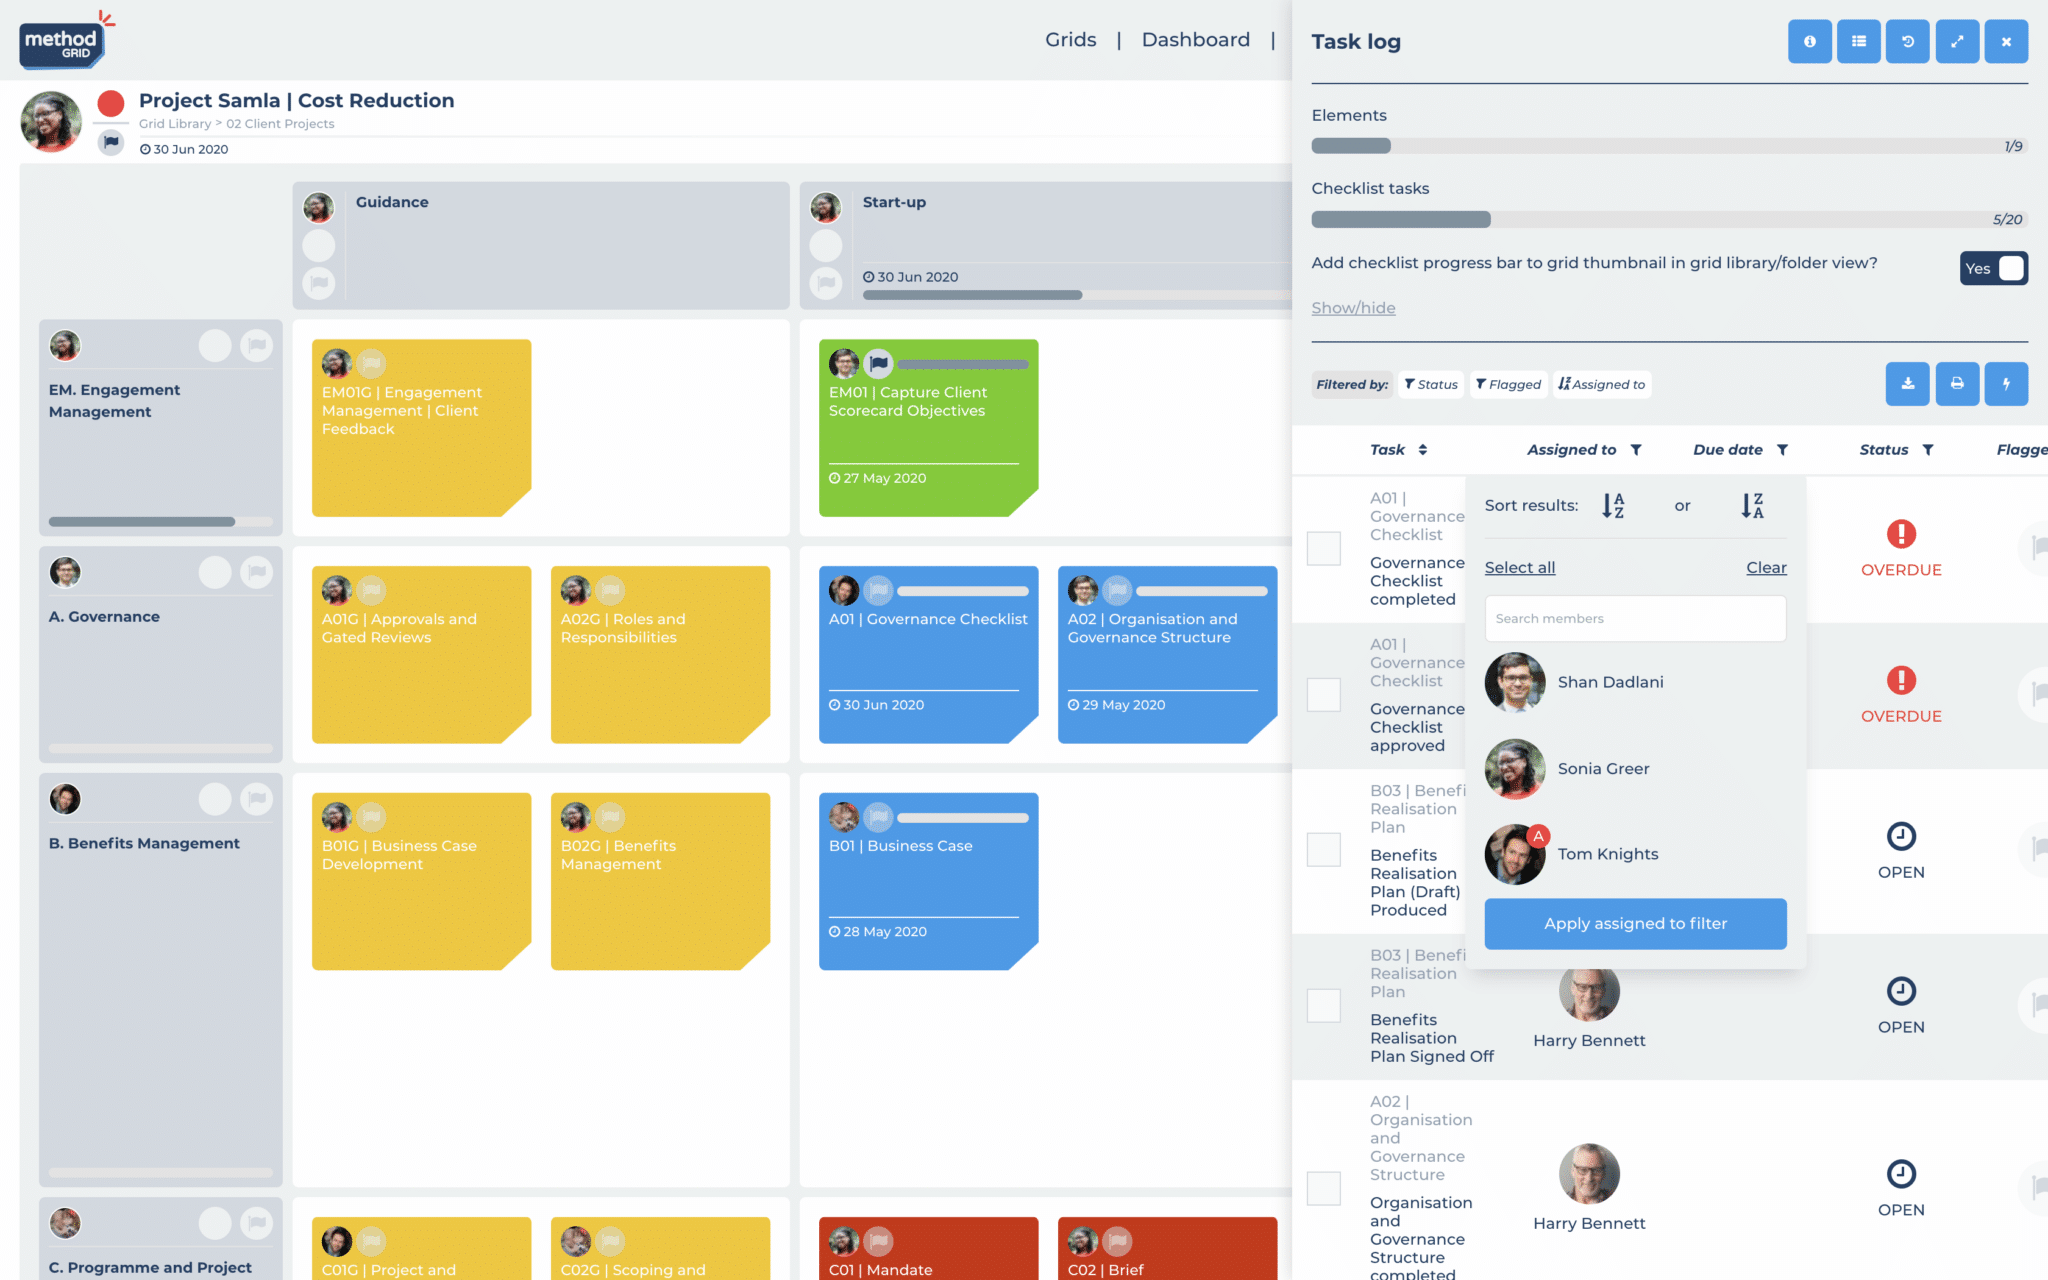Go to the Grids navigation item
2048x1280 pixels.
click(1071, 40)
